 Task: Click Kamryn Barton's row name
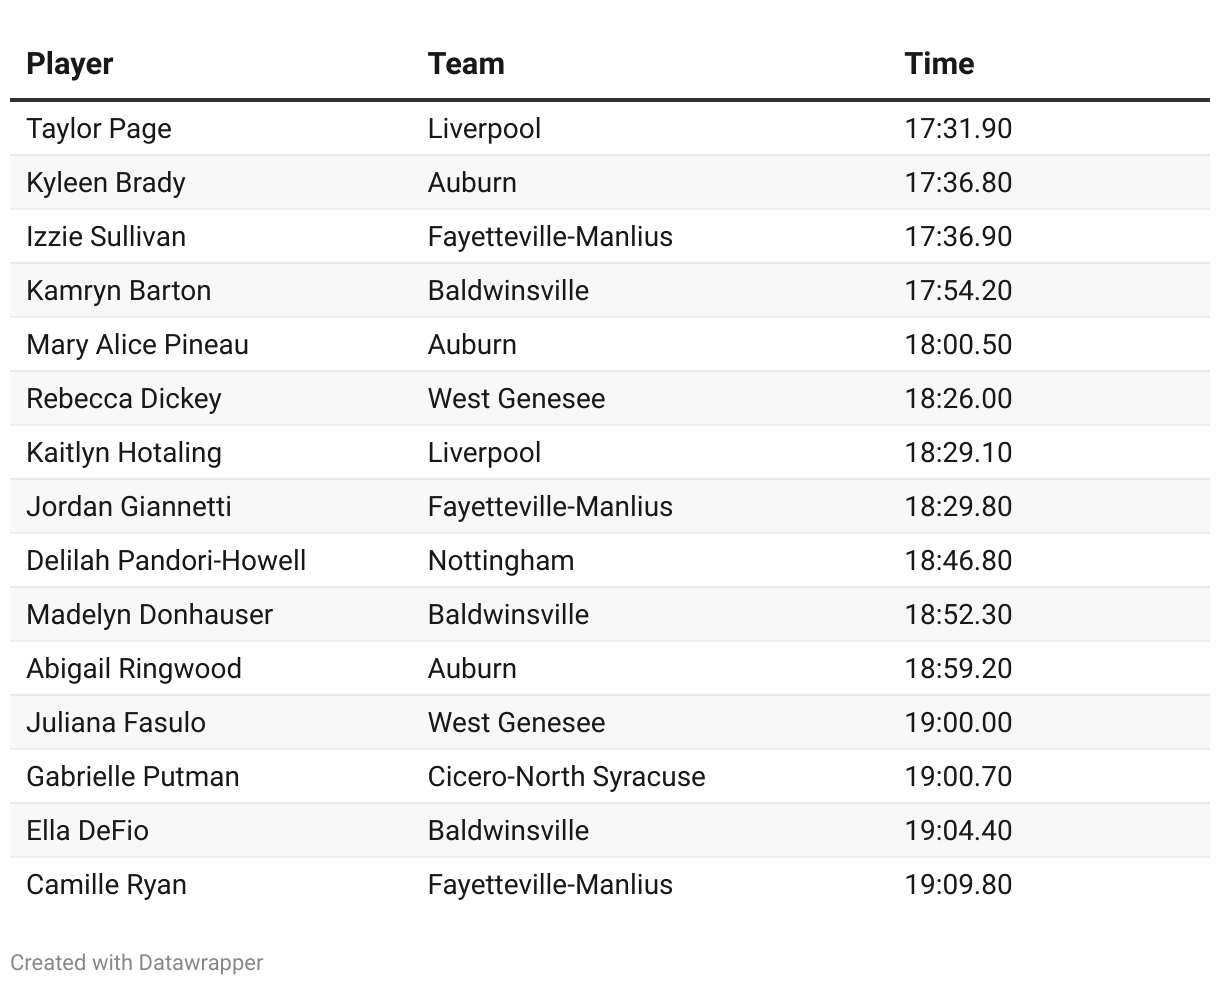(x=119, y=291)
